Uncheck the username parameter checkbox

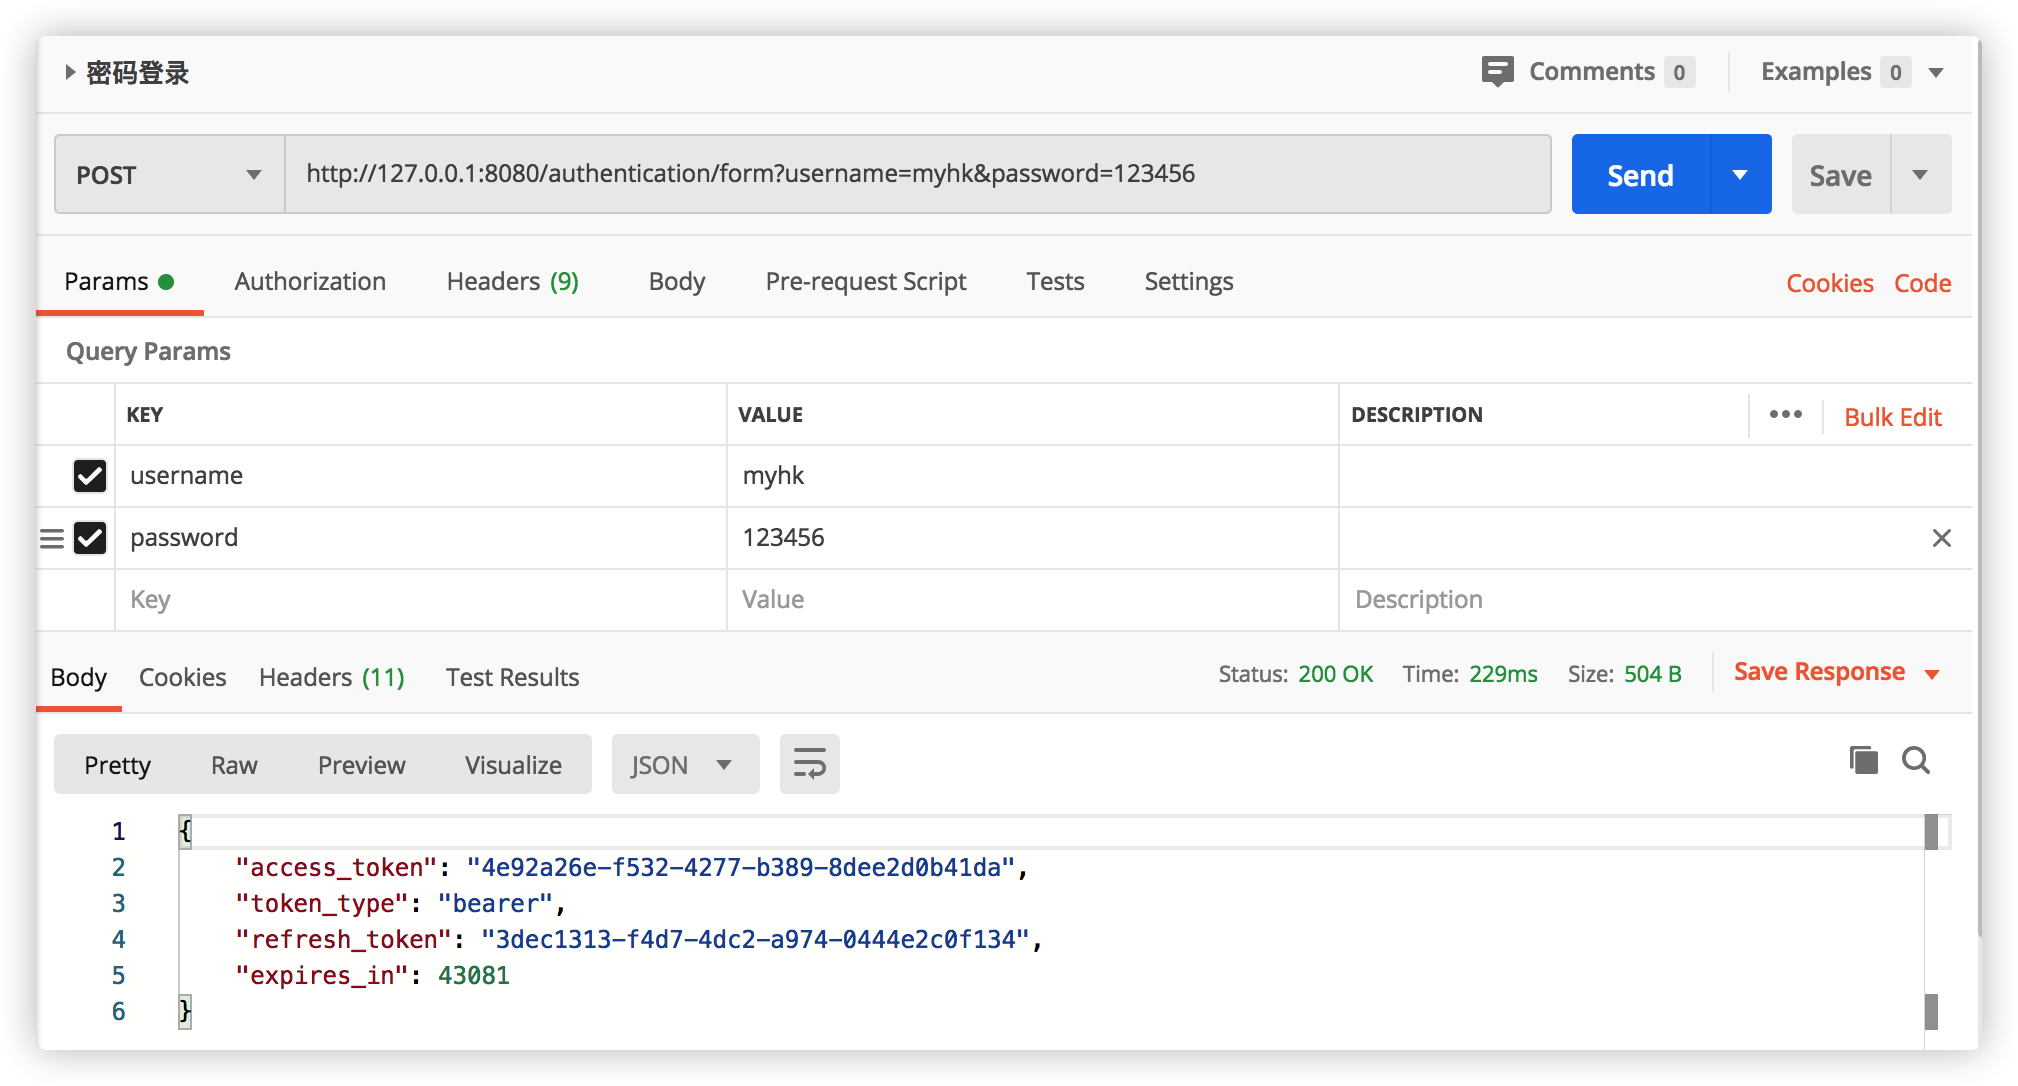(90, 476)
